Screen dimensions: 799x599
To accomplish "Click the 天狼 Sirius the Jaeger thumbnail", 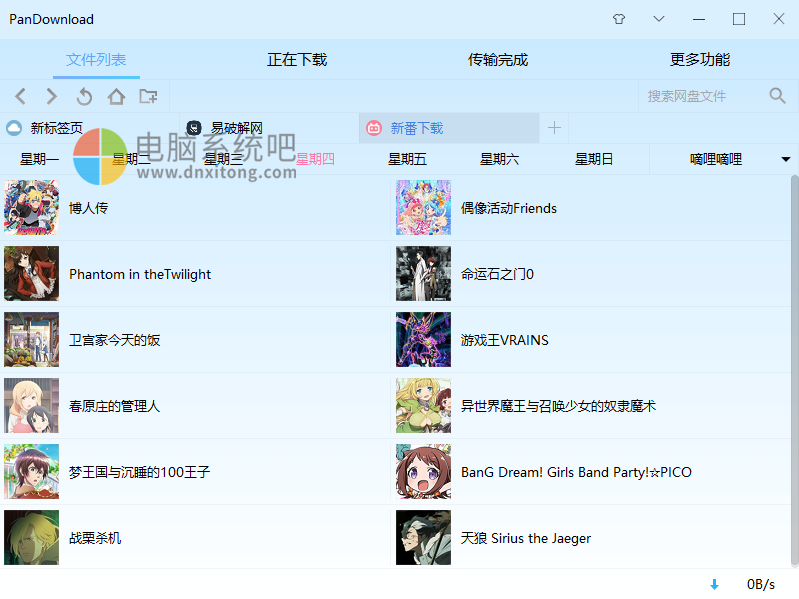I will (x=423, y=537).
